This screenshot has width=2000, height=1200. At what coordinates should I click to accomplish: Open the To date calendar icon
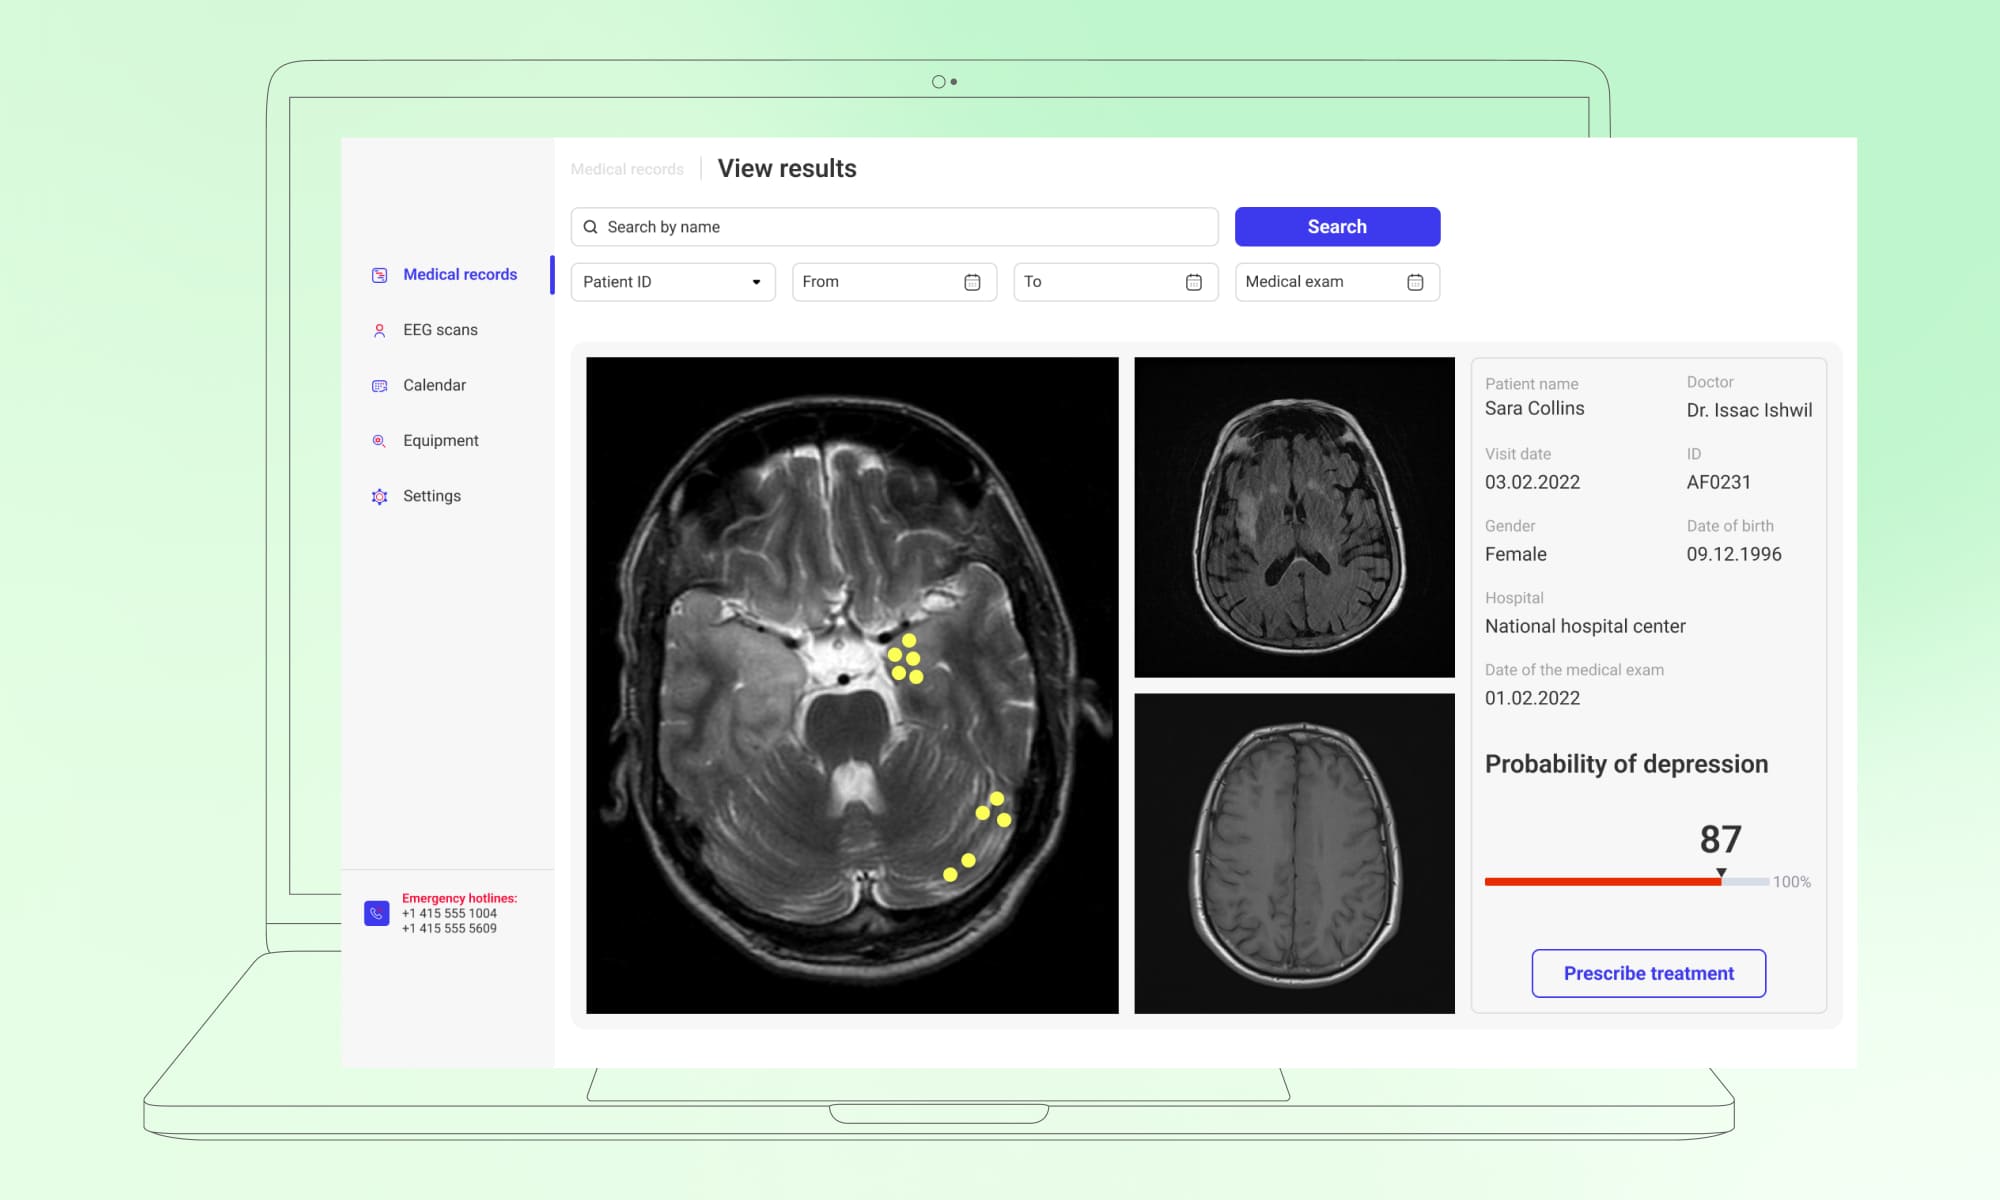tap(1193, 282)
